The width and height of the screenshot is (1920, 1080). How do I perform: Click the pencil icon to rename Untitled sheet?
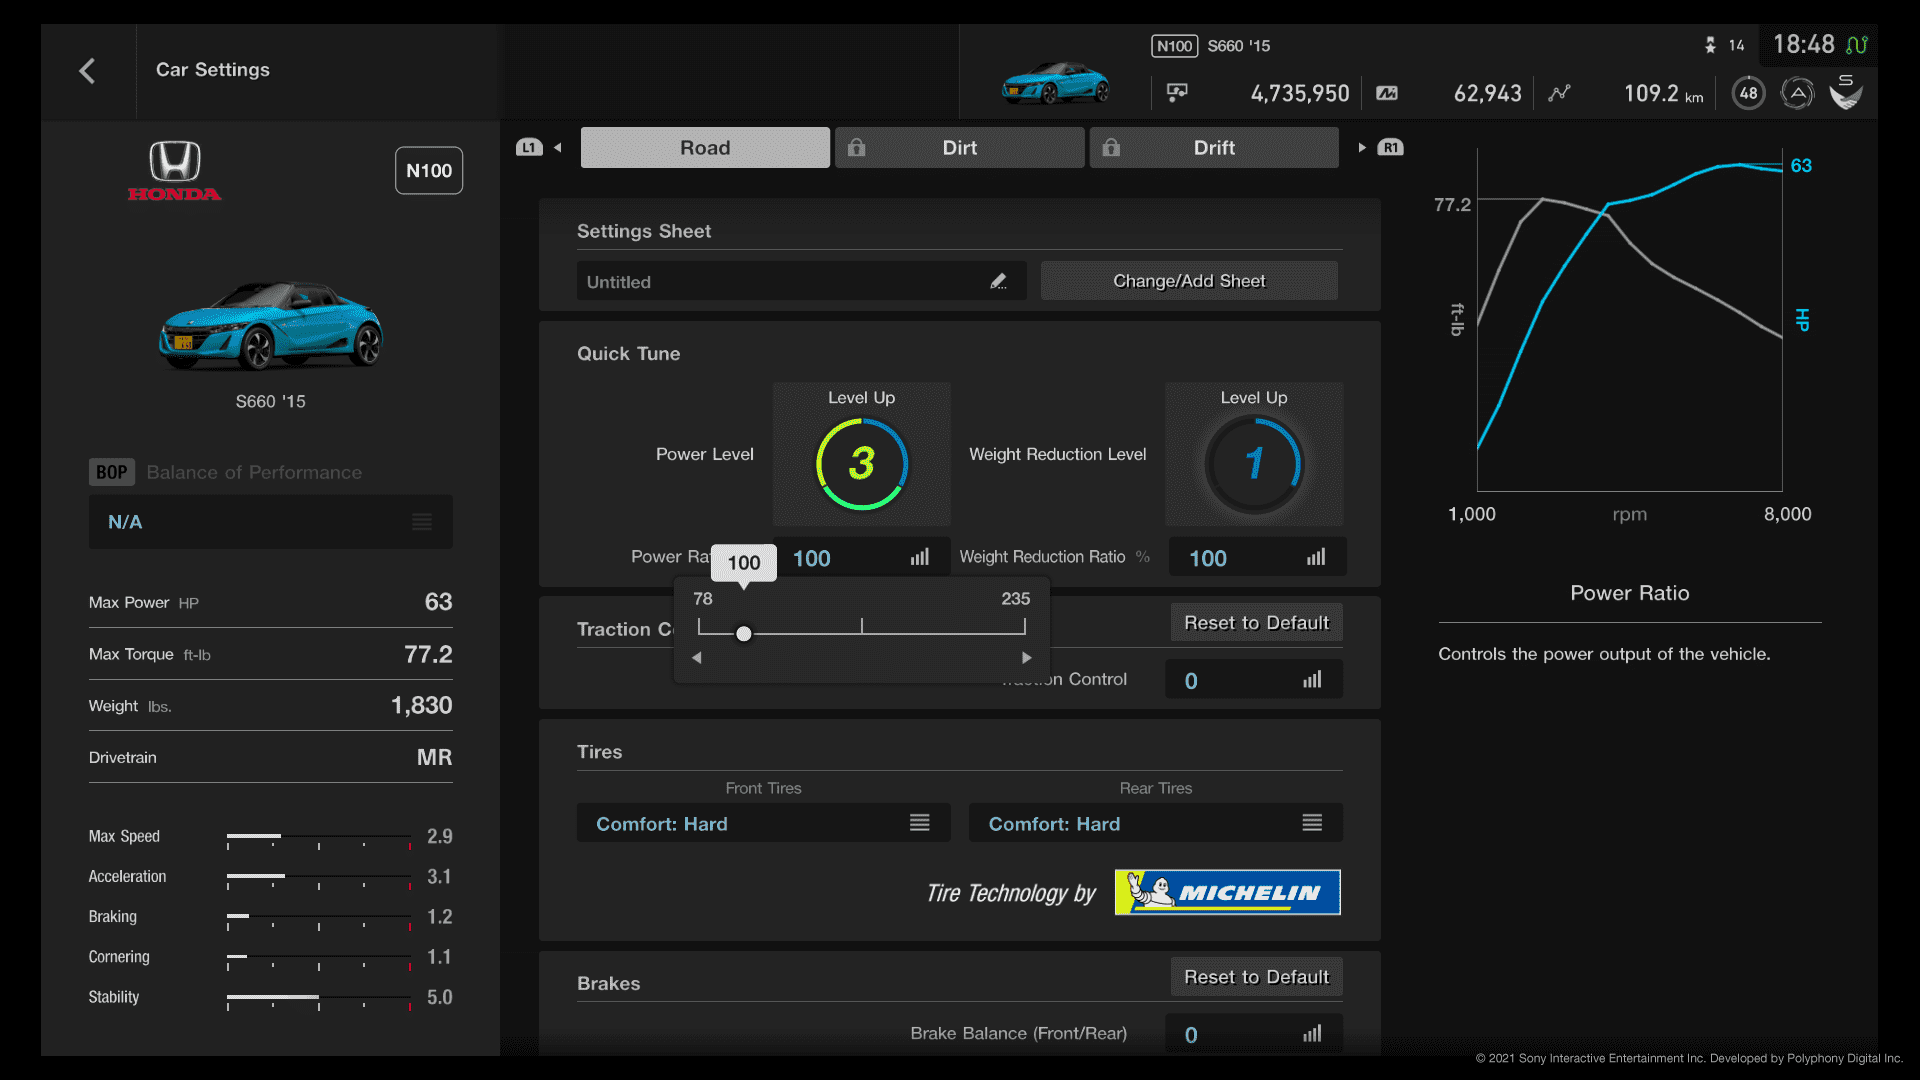click(998, 282)
